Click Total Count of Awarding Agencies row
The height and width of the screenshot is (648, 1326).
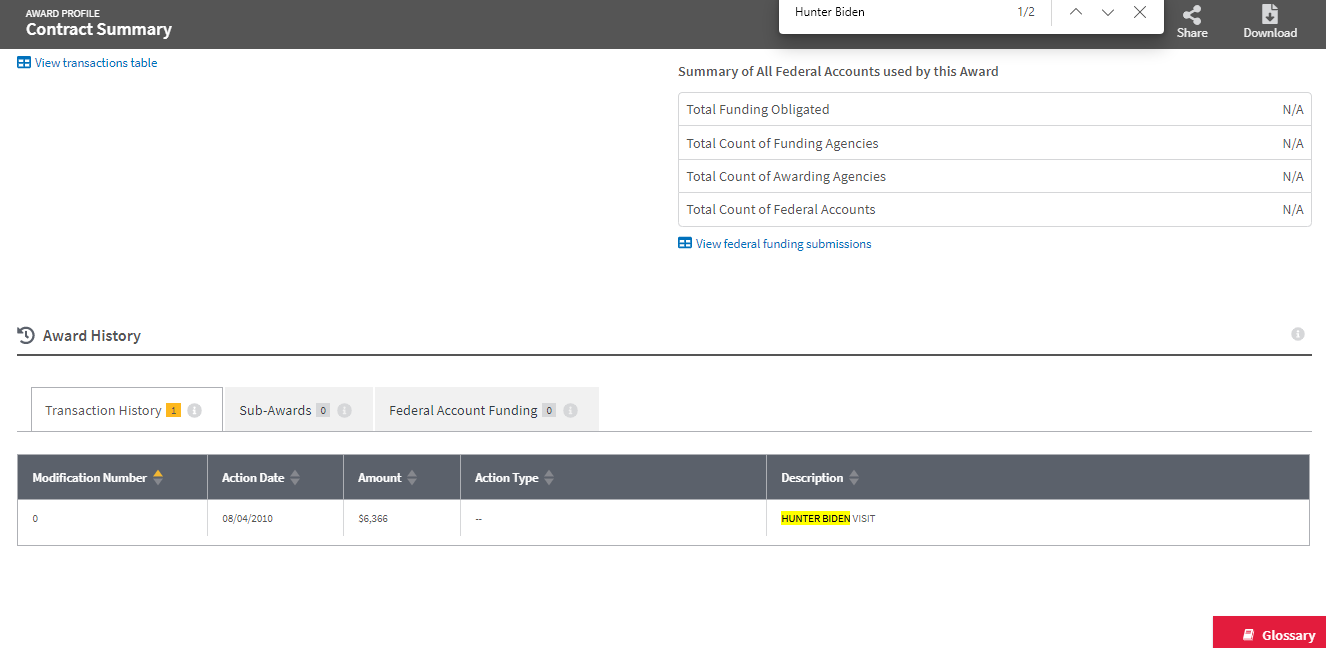(x=994, y=176)
